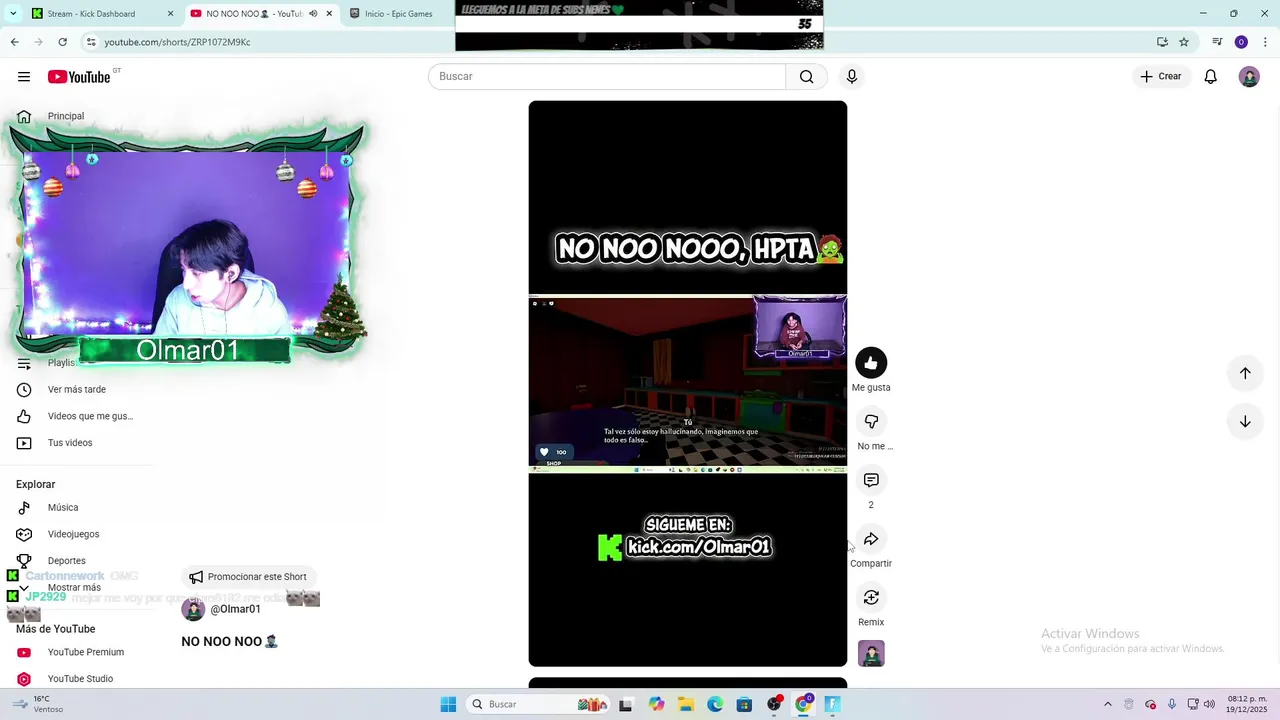Click Promocionar este Short button
1280x720 pixels.
pos(248,577)
